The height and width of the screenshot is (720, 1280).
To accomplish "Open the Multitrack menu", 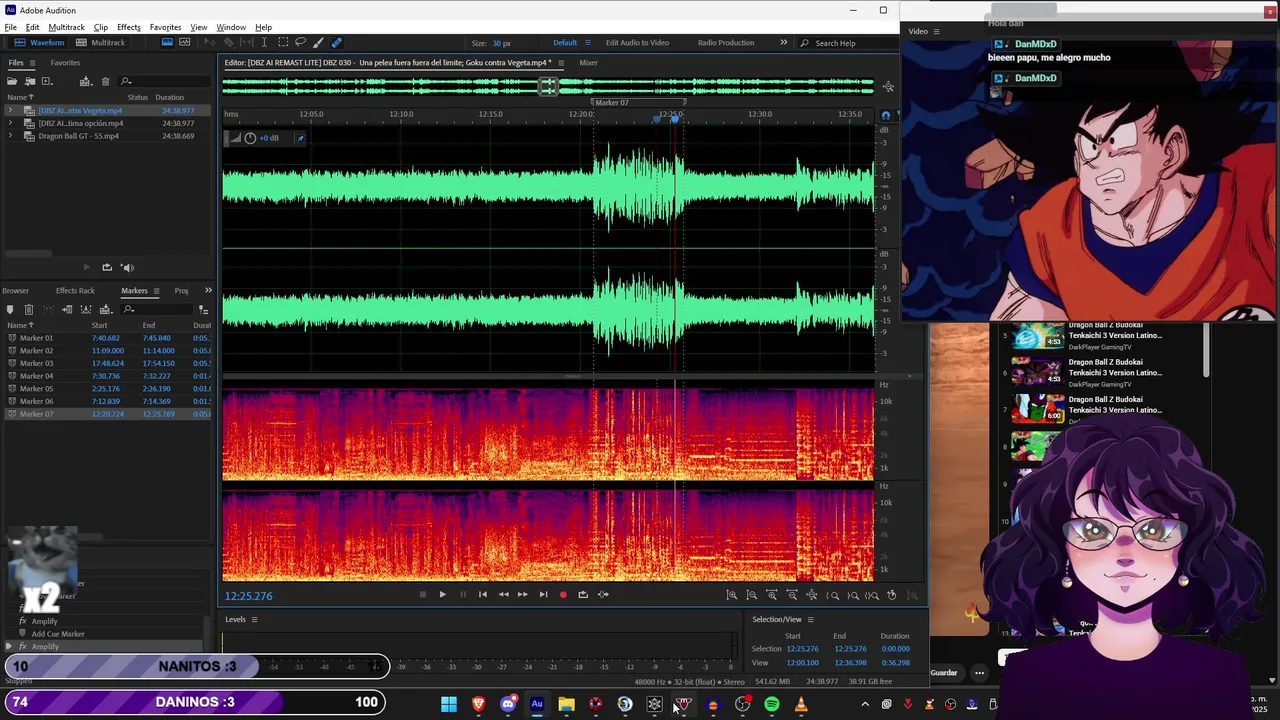I will [66, 27].
